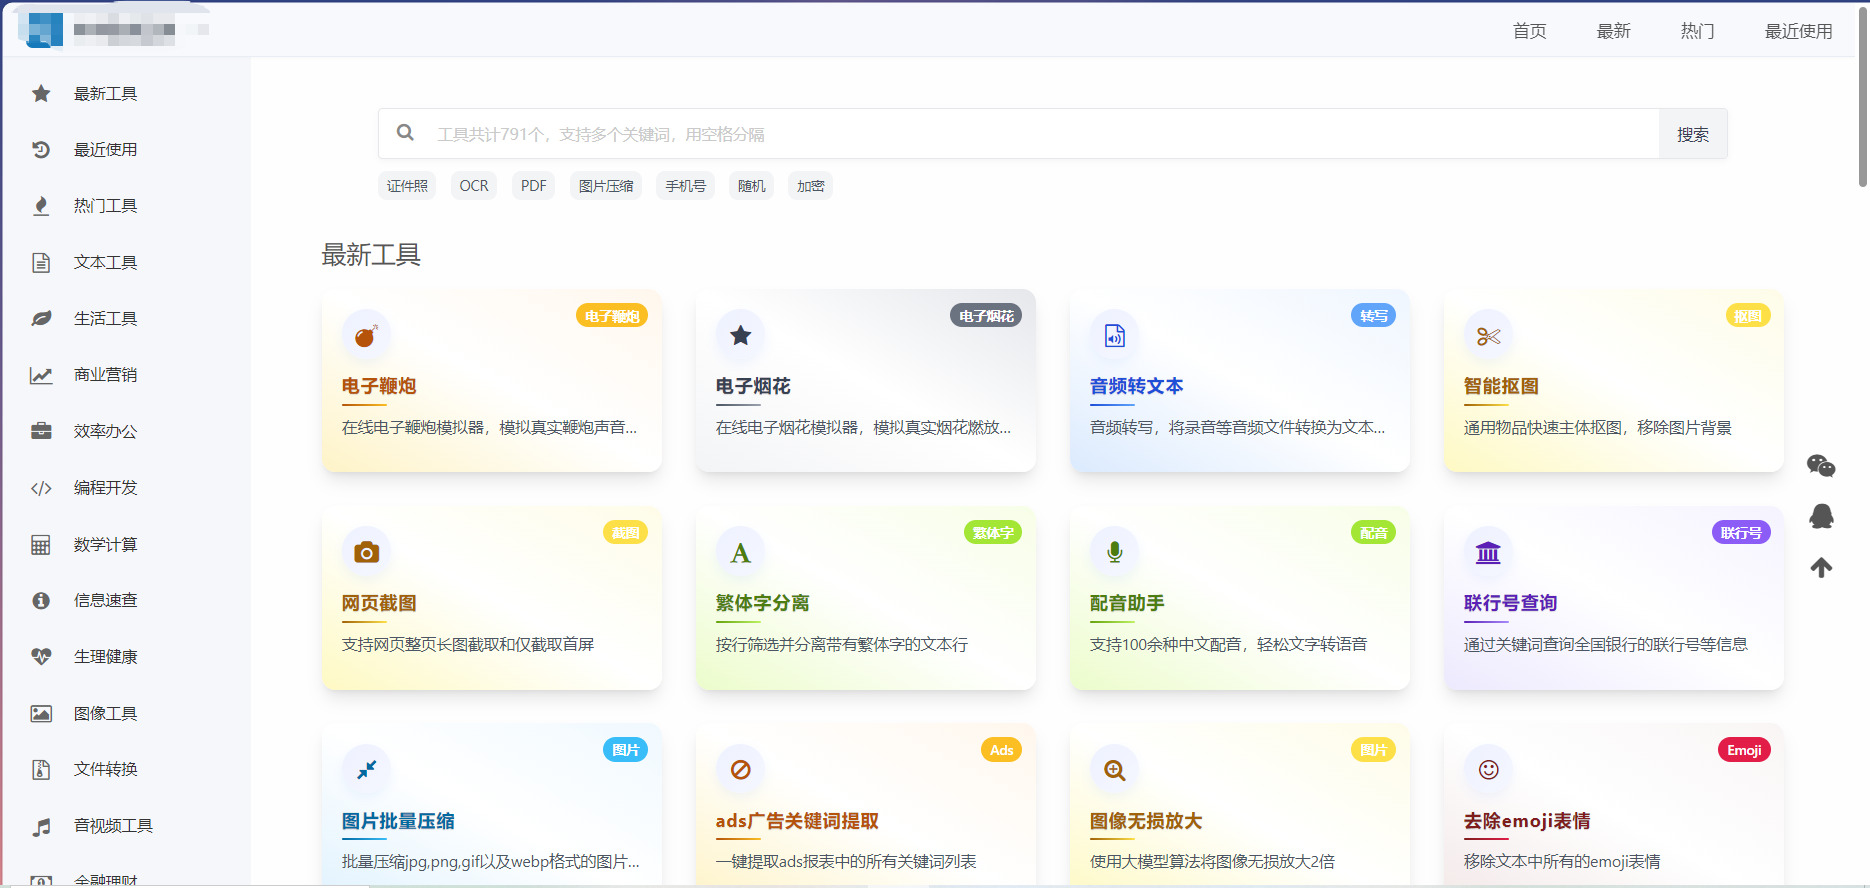This screenshot has height=888, width=1870.
Task: Select 编程开发 in the sidebar
Action: [105, 488]
